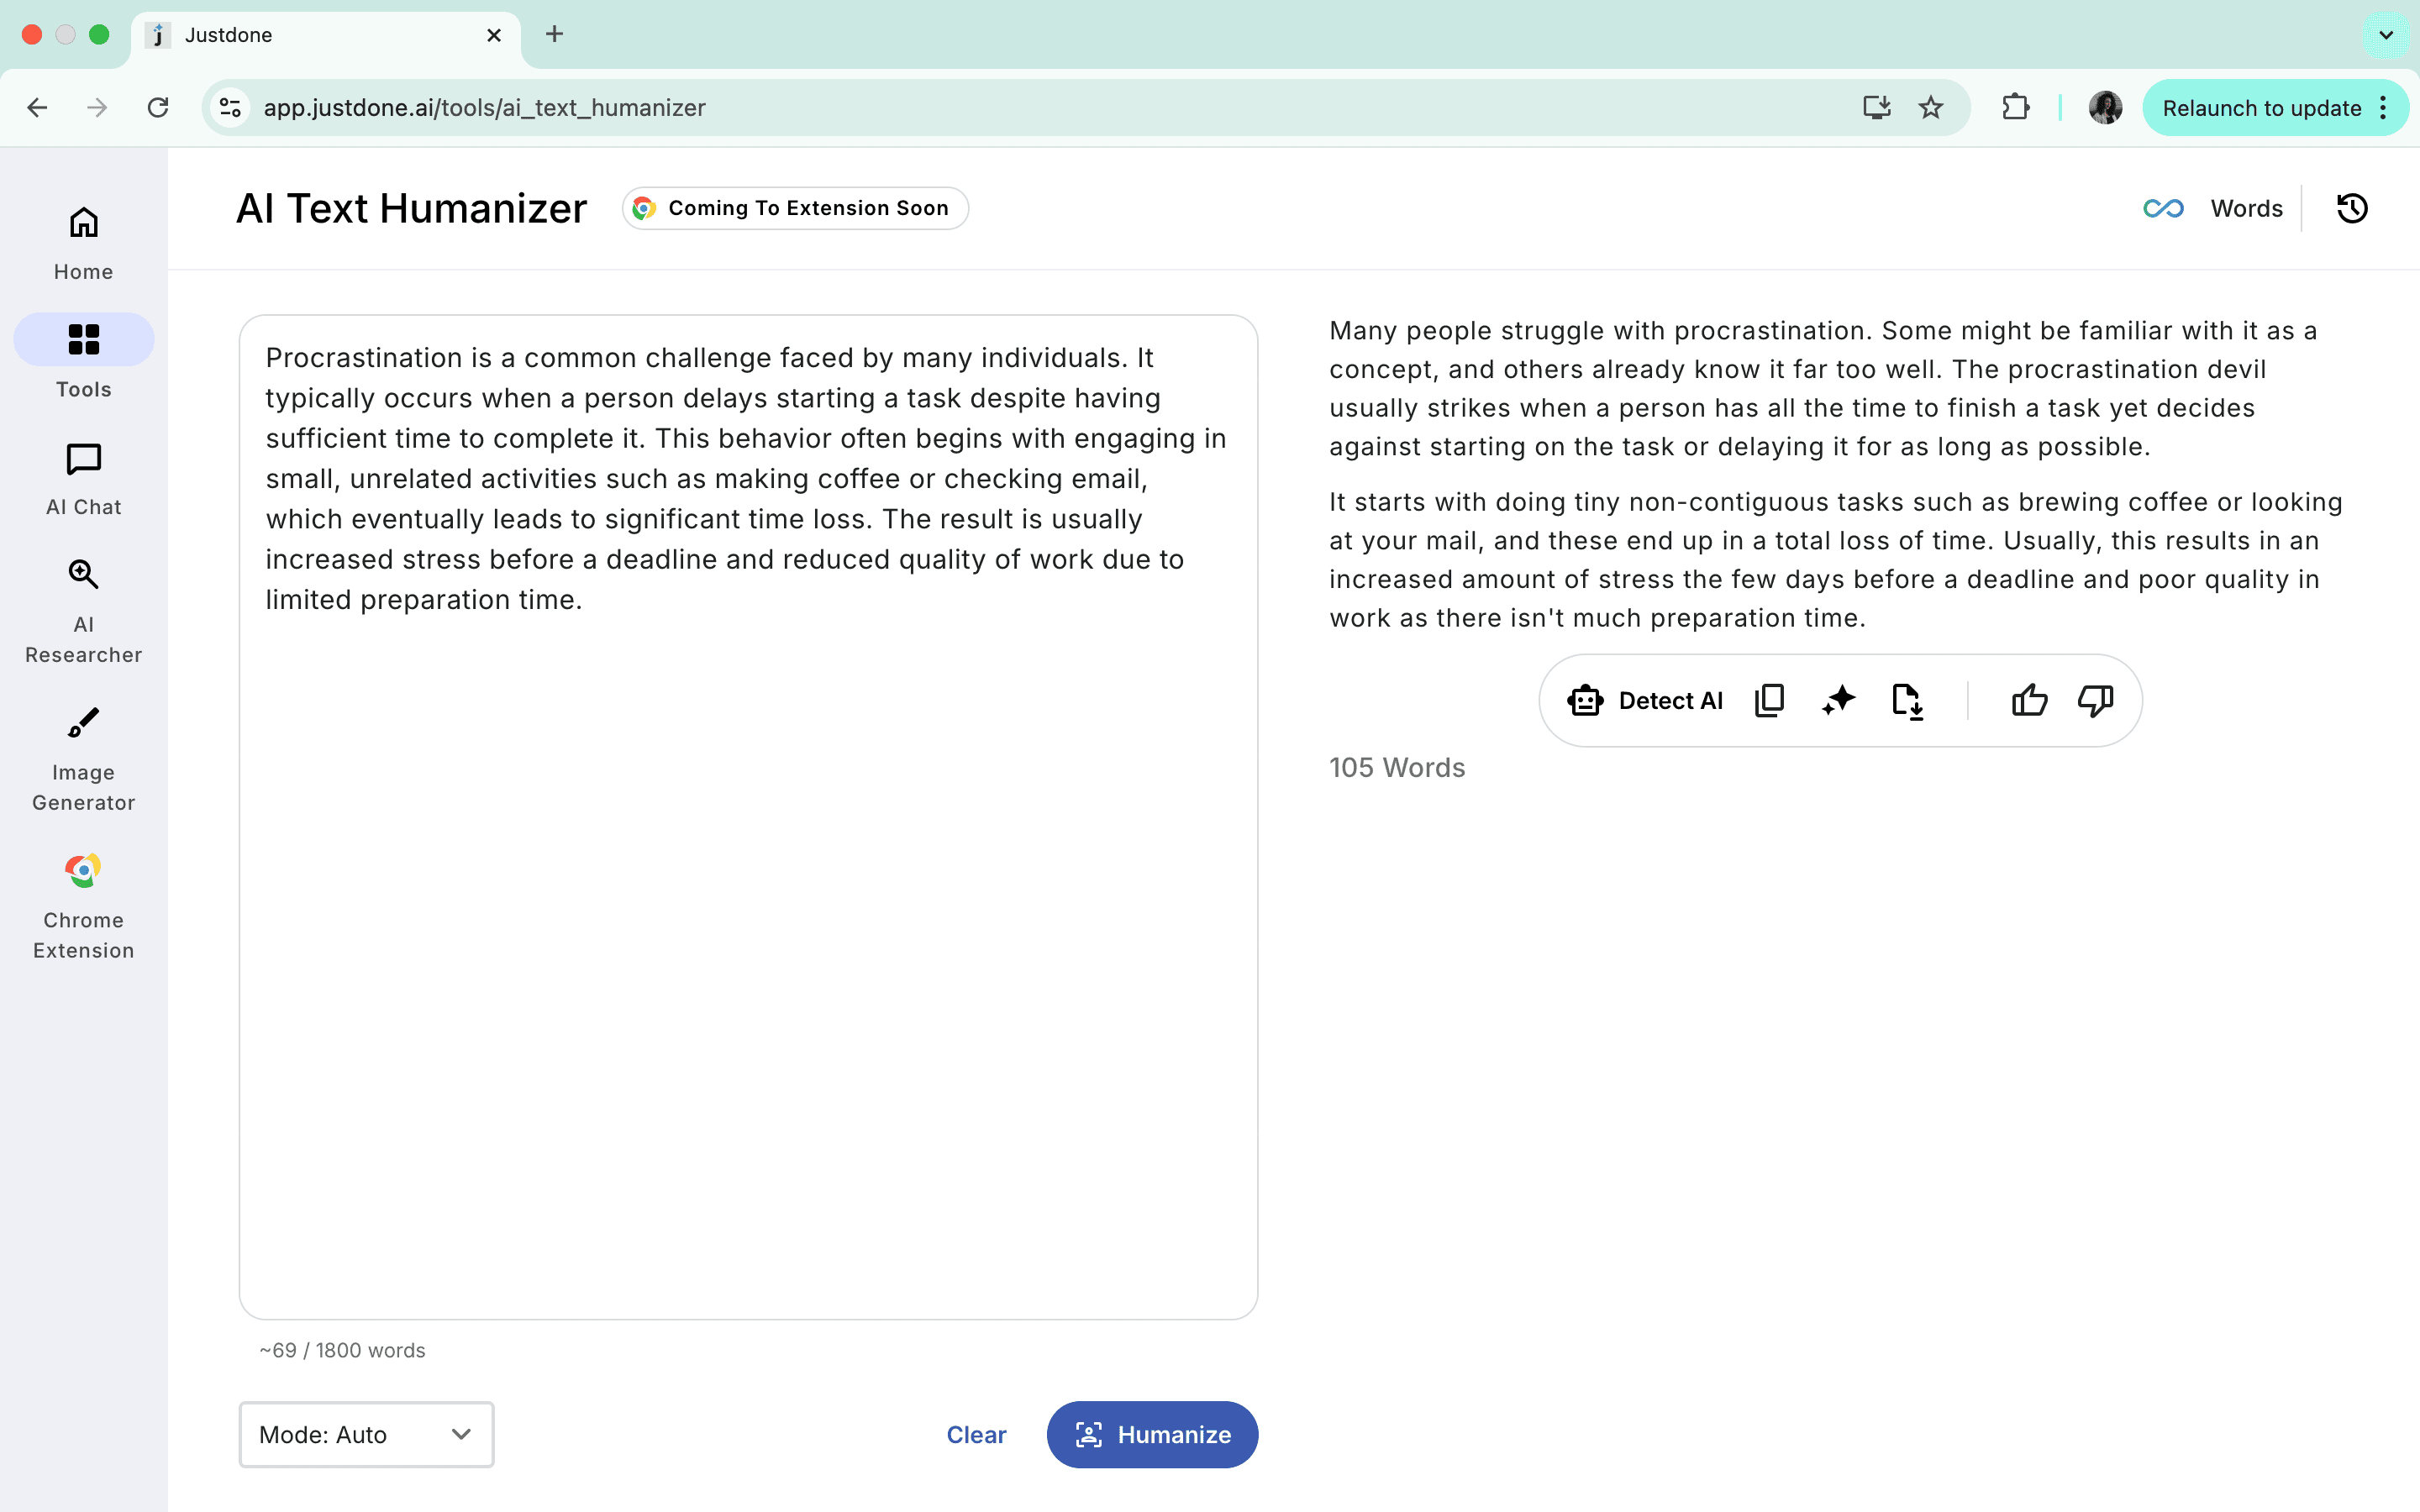2420x1512 pixels.
Task: Click the Humanize button
Action: [x=1152, y=1434]
